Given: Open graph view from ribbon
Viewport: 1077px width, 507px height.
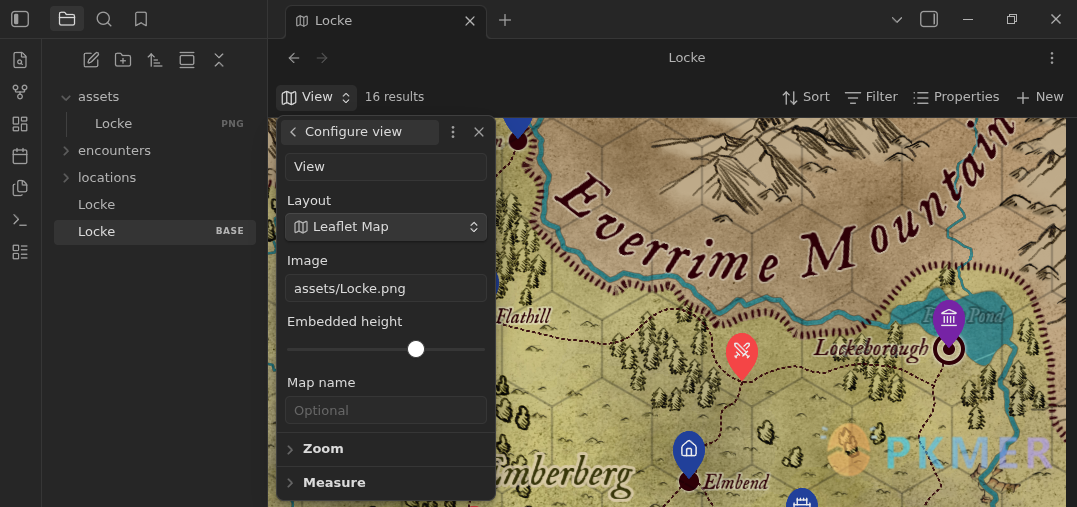Looking at the screenshot, I should 20,92.
